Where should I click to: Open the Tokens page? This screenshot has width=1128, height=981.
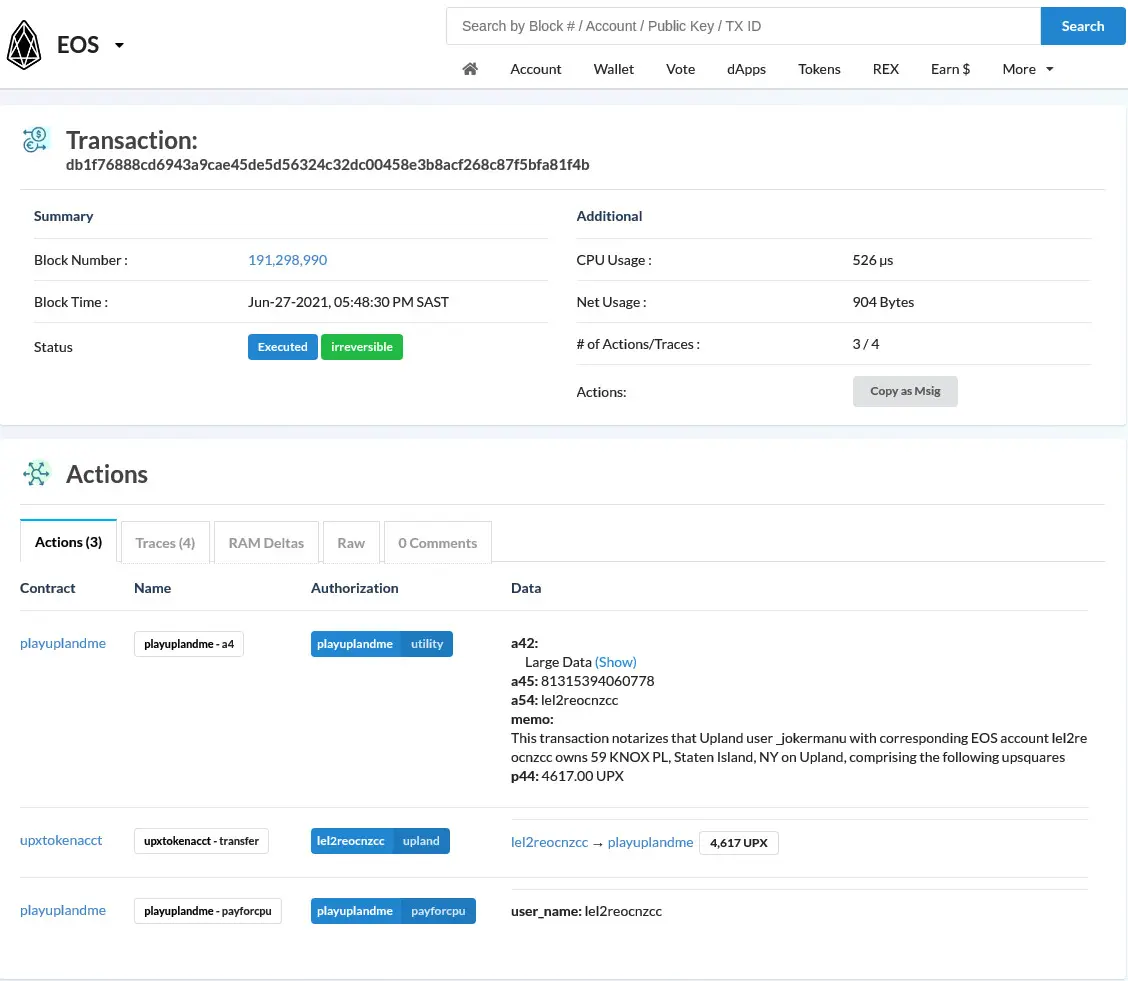click(x=819, y=69)
